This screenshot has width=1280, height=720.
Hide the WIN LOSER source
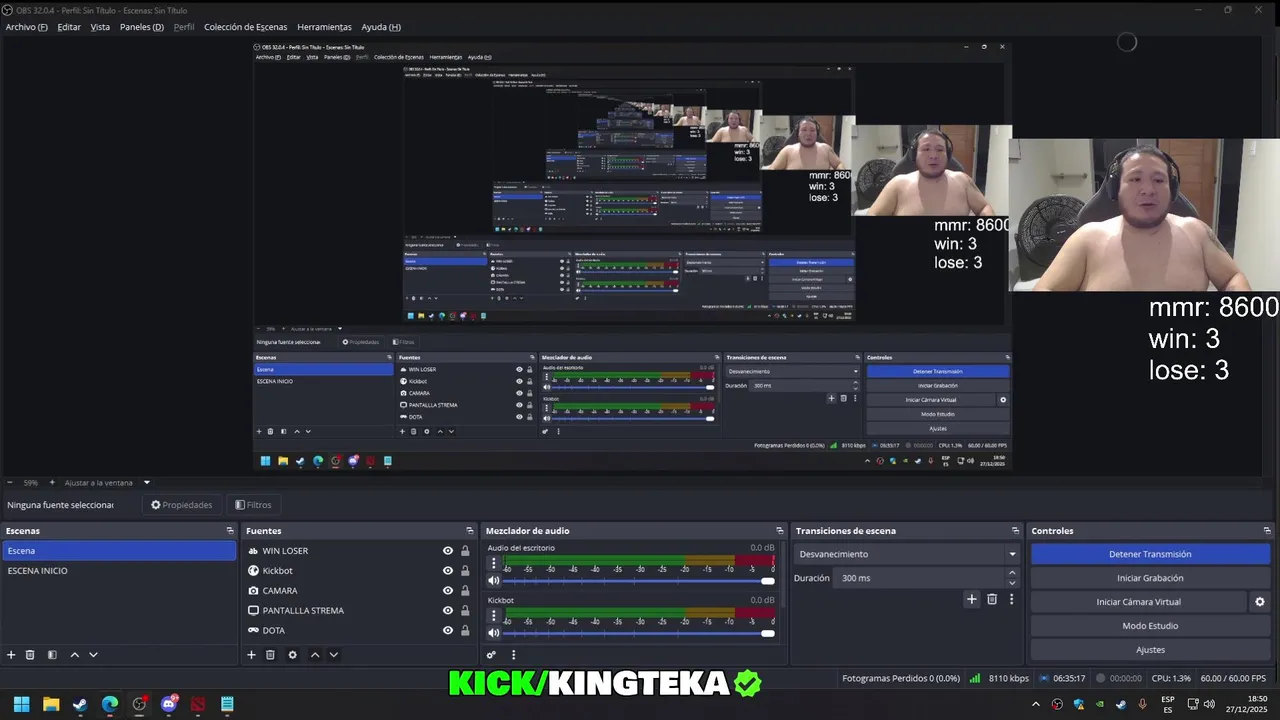(x=448, y=551)
